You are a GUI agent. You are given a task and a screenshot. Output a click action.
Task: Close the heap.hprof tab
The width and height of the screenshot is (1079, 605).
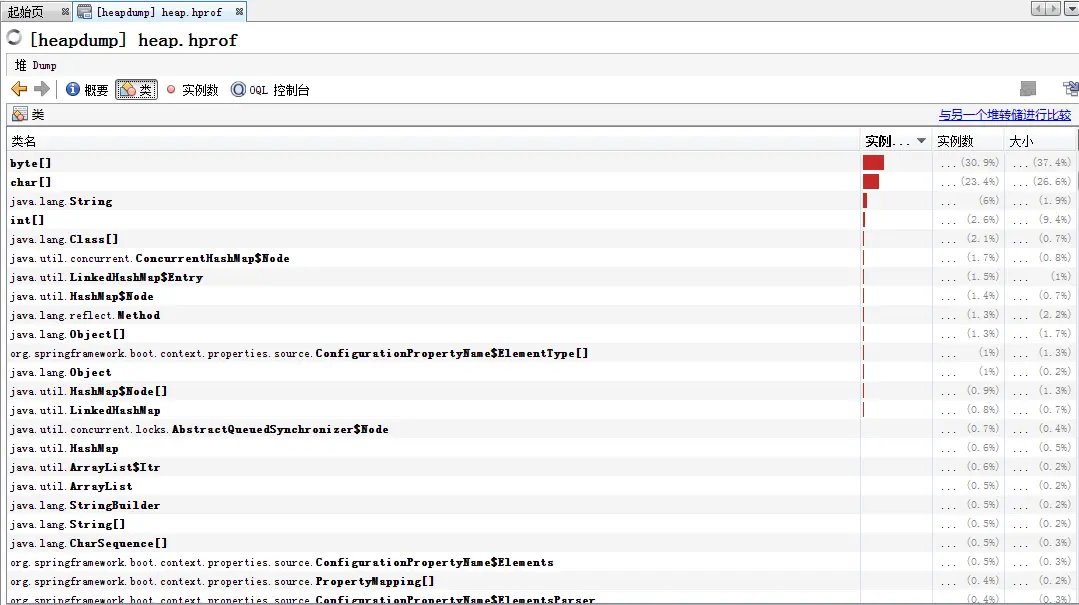239,12
